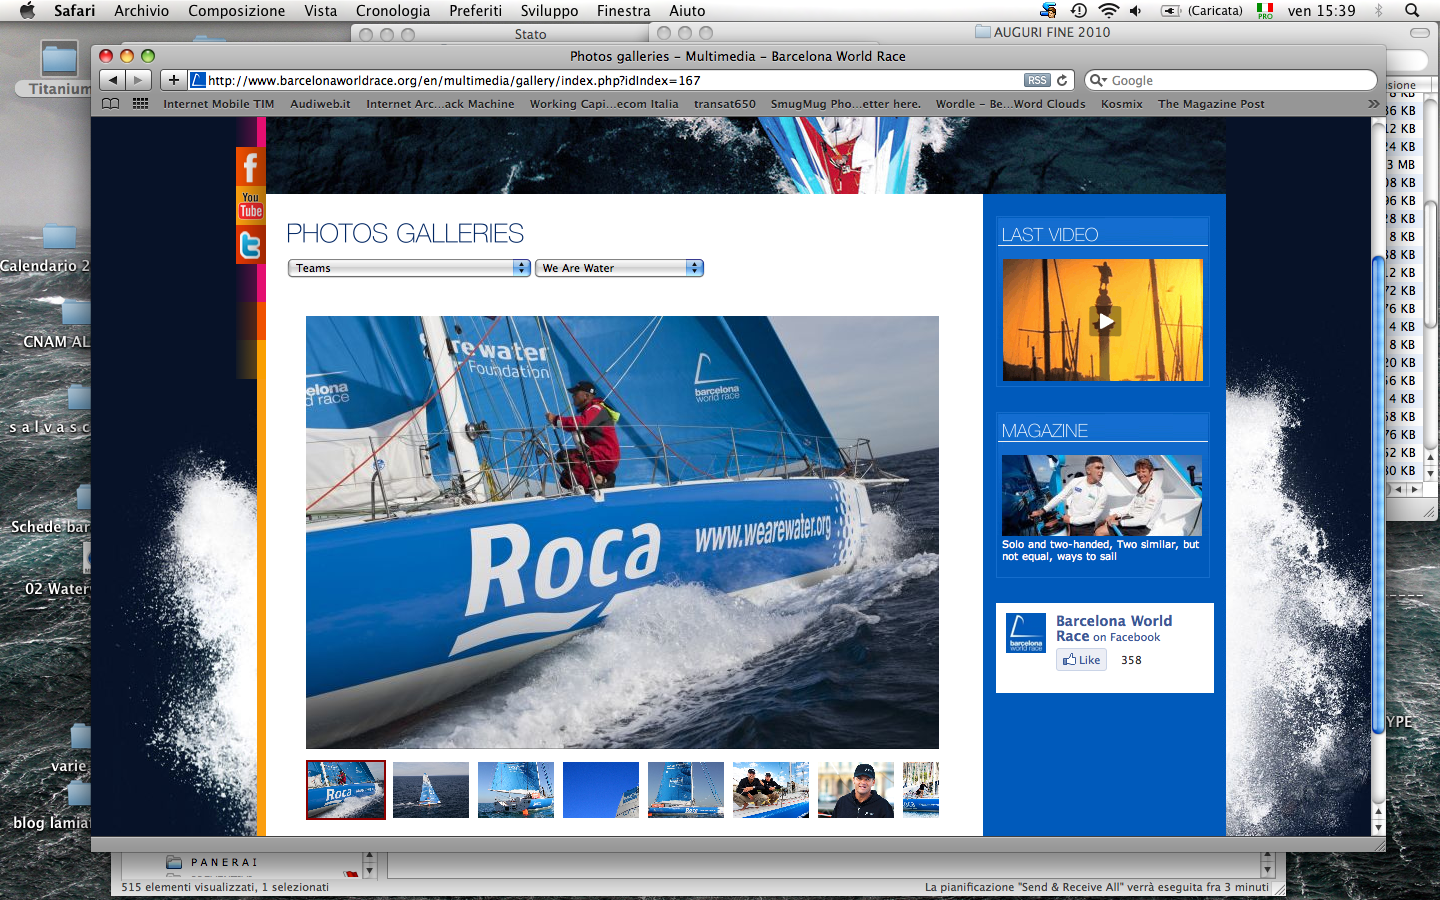Click the main Roca boat photo

tap(622, 532)
